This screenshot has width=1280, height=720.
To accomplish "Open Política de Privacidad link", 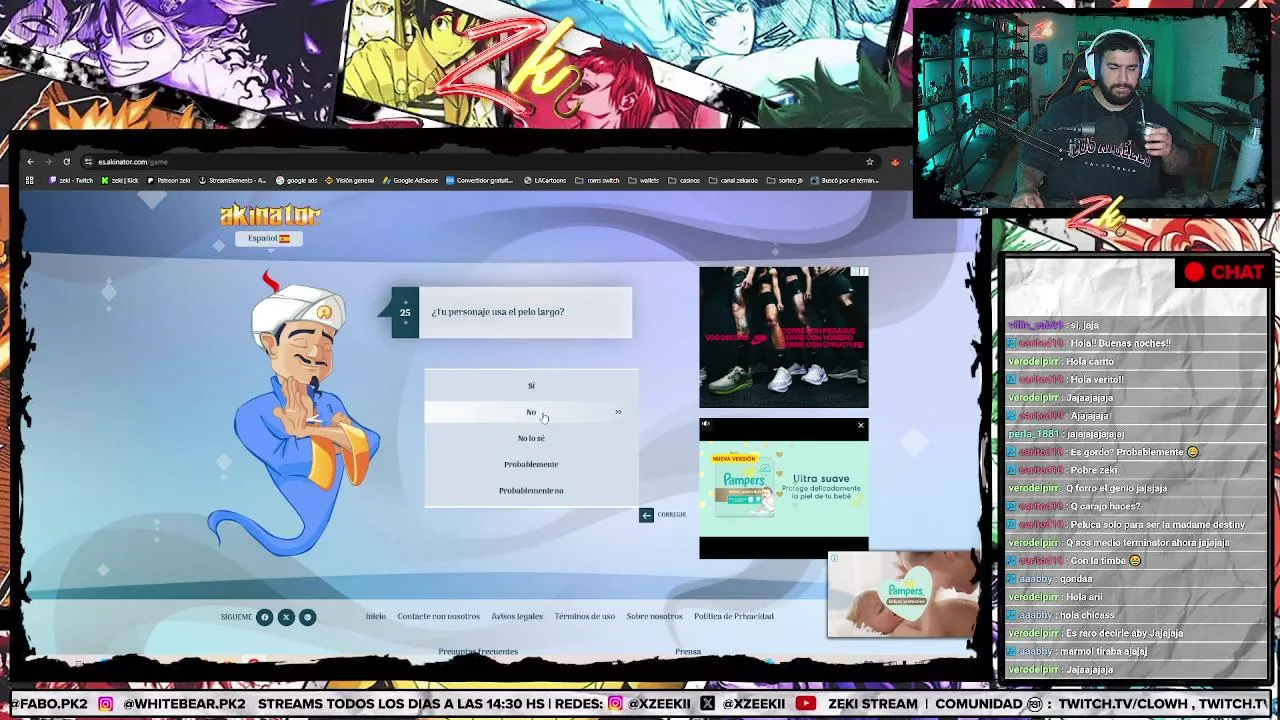I will click(x=734, y=616).
